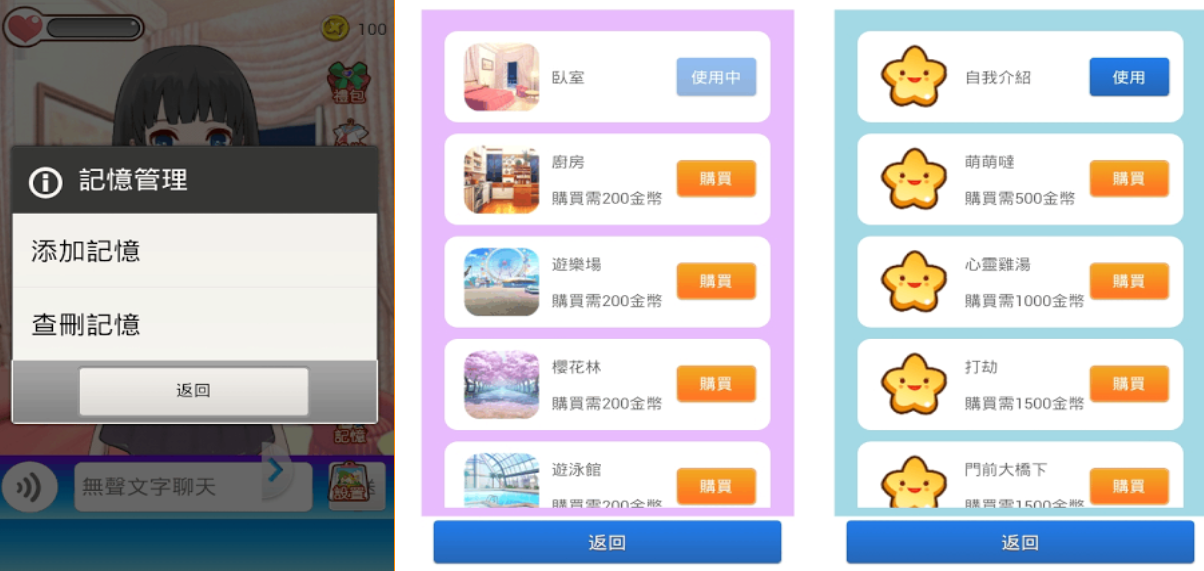Select the 櫻花林 cherry blossom thumbnail

[501, 384]
